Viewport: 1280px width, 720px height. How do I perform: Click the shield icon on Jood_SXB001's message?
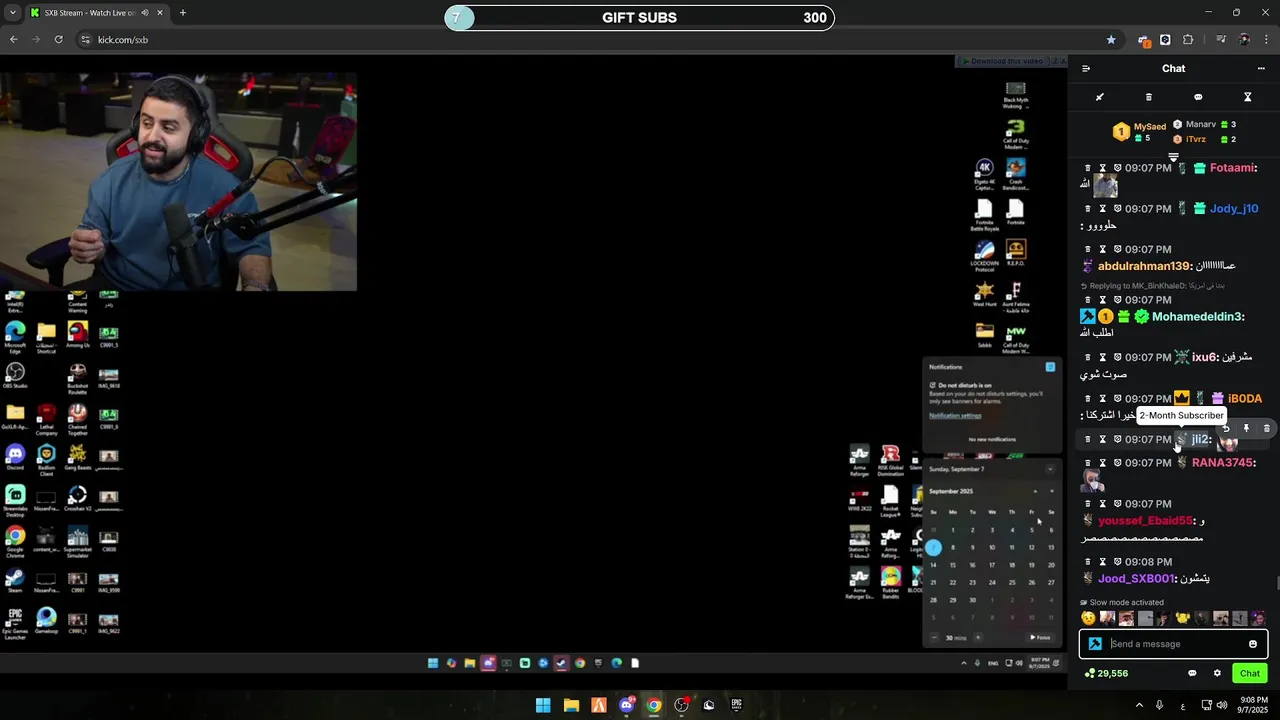pyautogui.click(x=1117, y=562)
